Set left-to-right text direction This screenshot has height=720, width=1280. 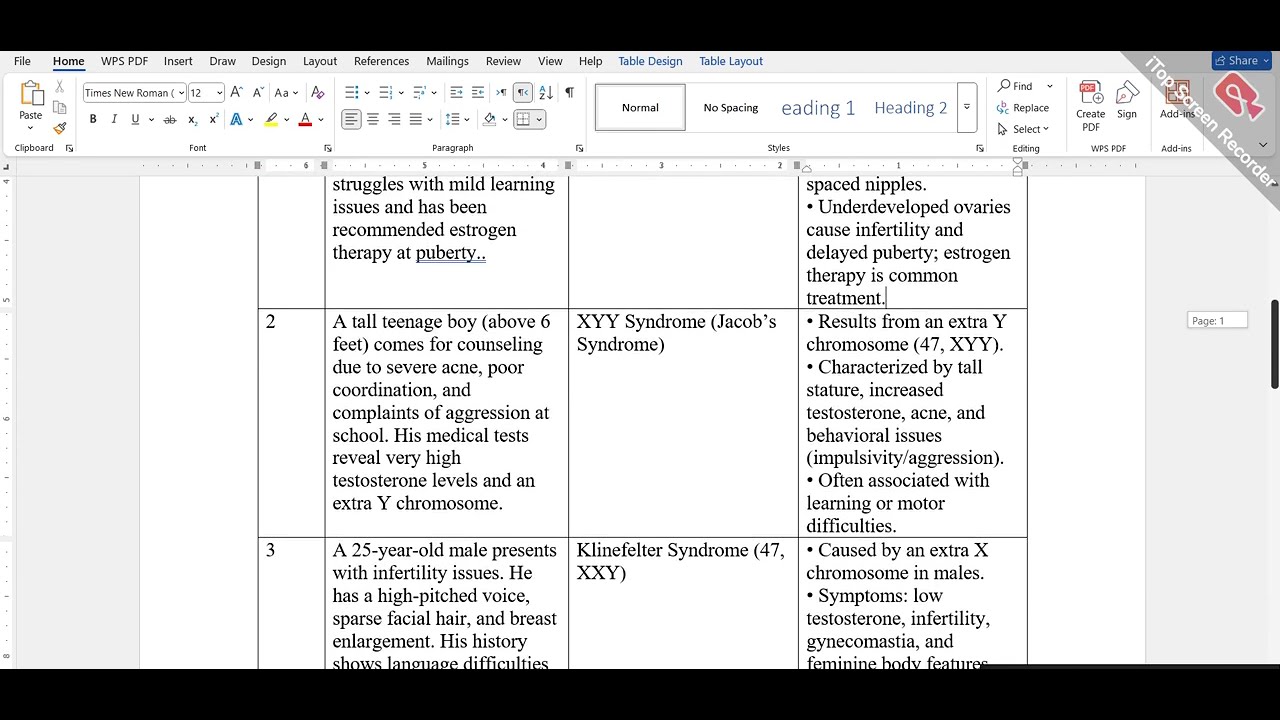click(502, 93)
